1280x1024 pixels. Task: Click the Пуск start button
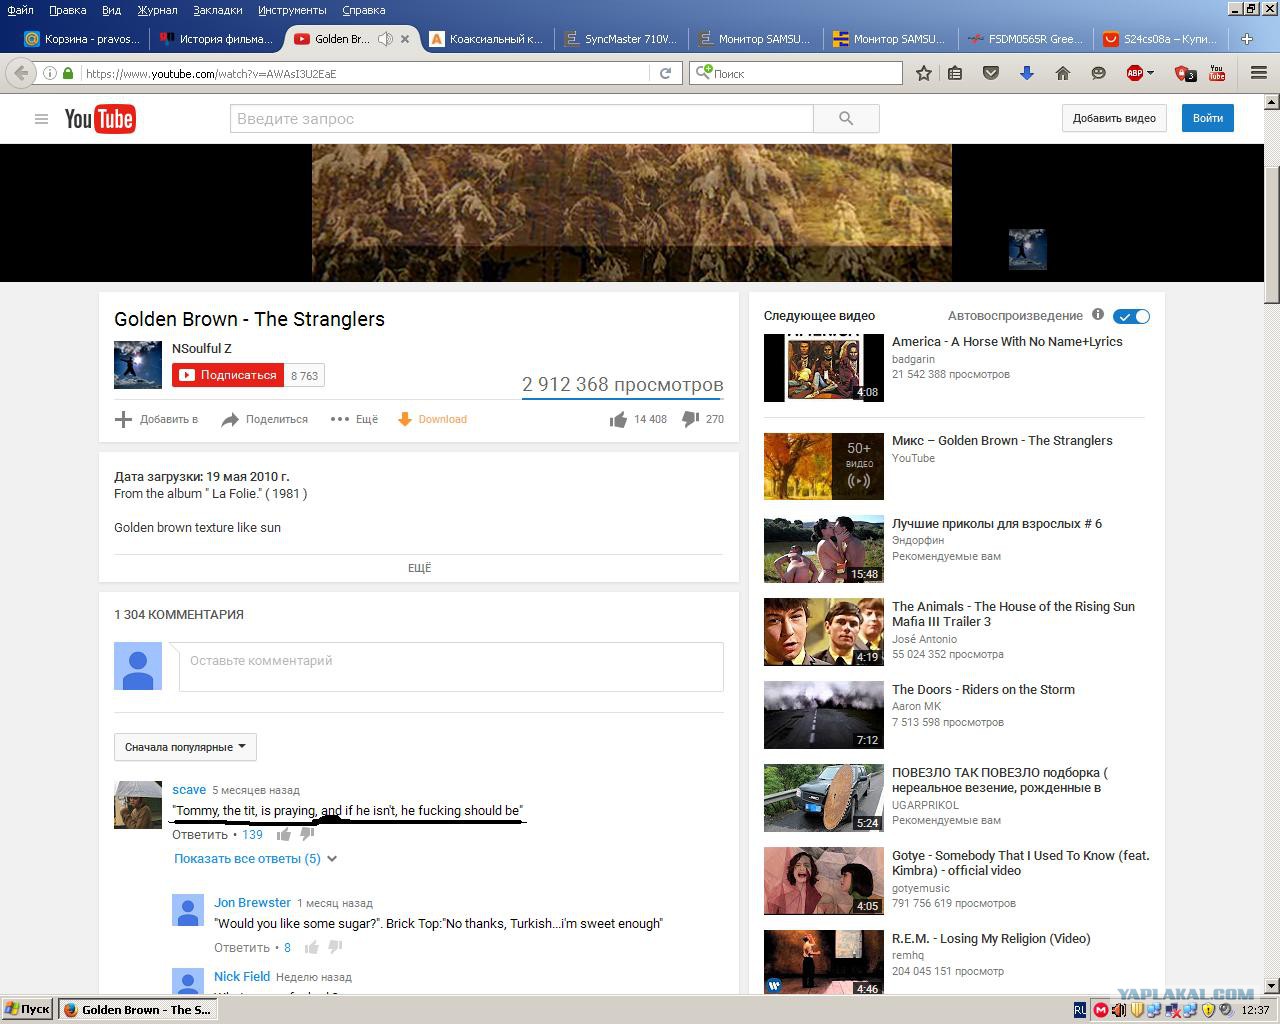coord(27,1009)
